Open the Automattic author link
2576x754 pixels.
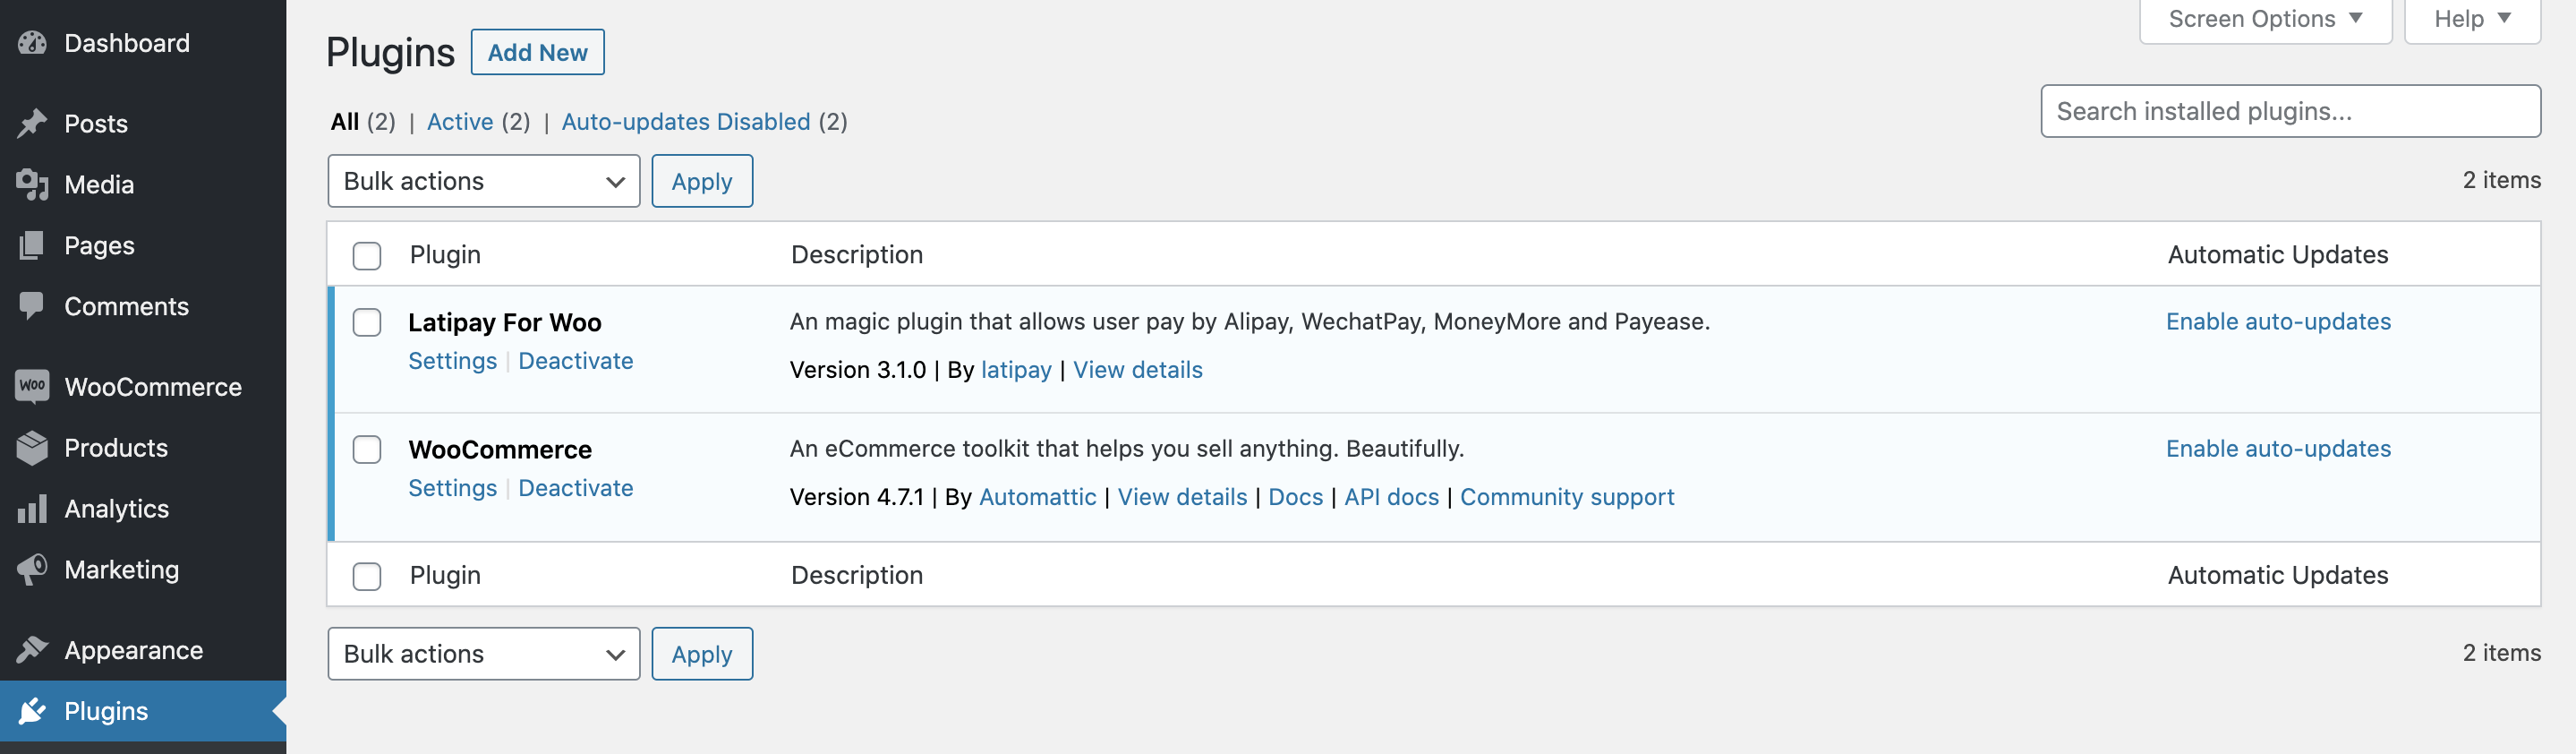[x=1037, y=497]
